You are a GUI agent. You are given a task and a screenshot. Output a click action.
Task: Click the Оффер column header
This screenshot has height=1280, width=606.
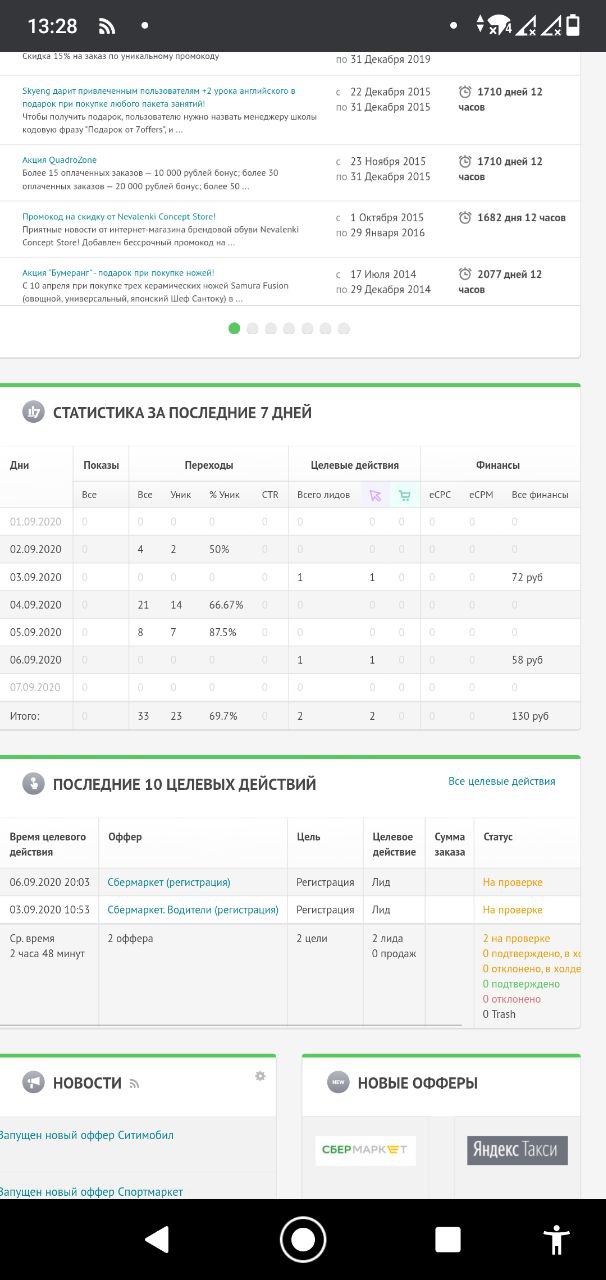pyautogui.click(x=125, y=836)
